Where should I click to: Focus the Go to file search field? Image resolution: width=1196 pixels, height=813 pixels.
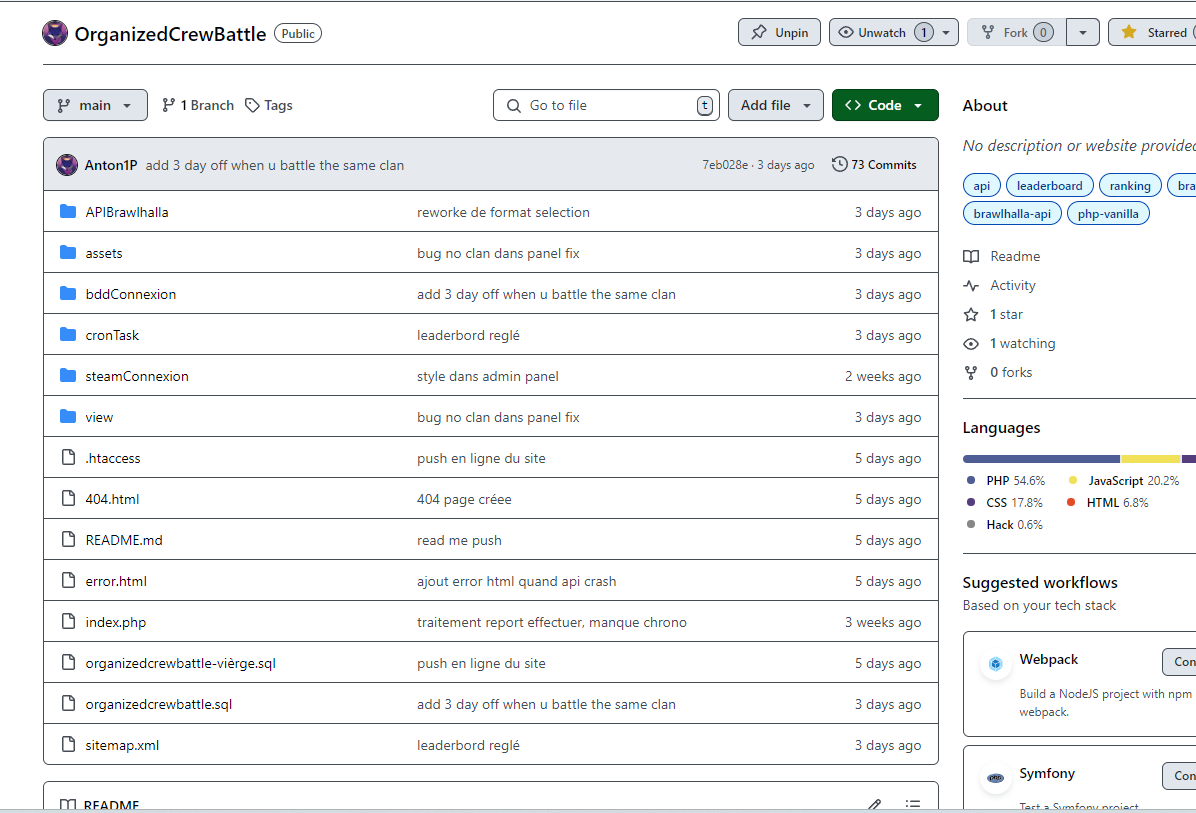pyautogui.click(x=606, y=105)
